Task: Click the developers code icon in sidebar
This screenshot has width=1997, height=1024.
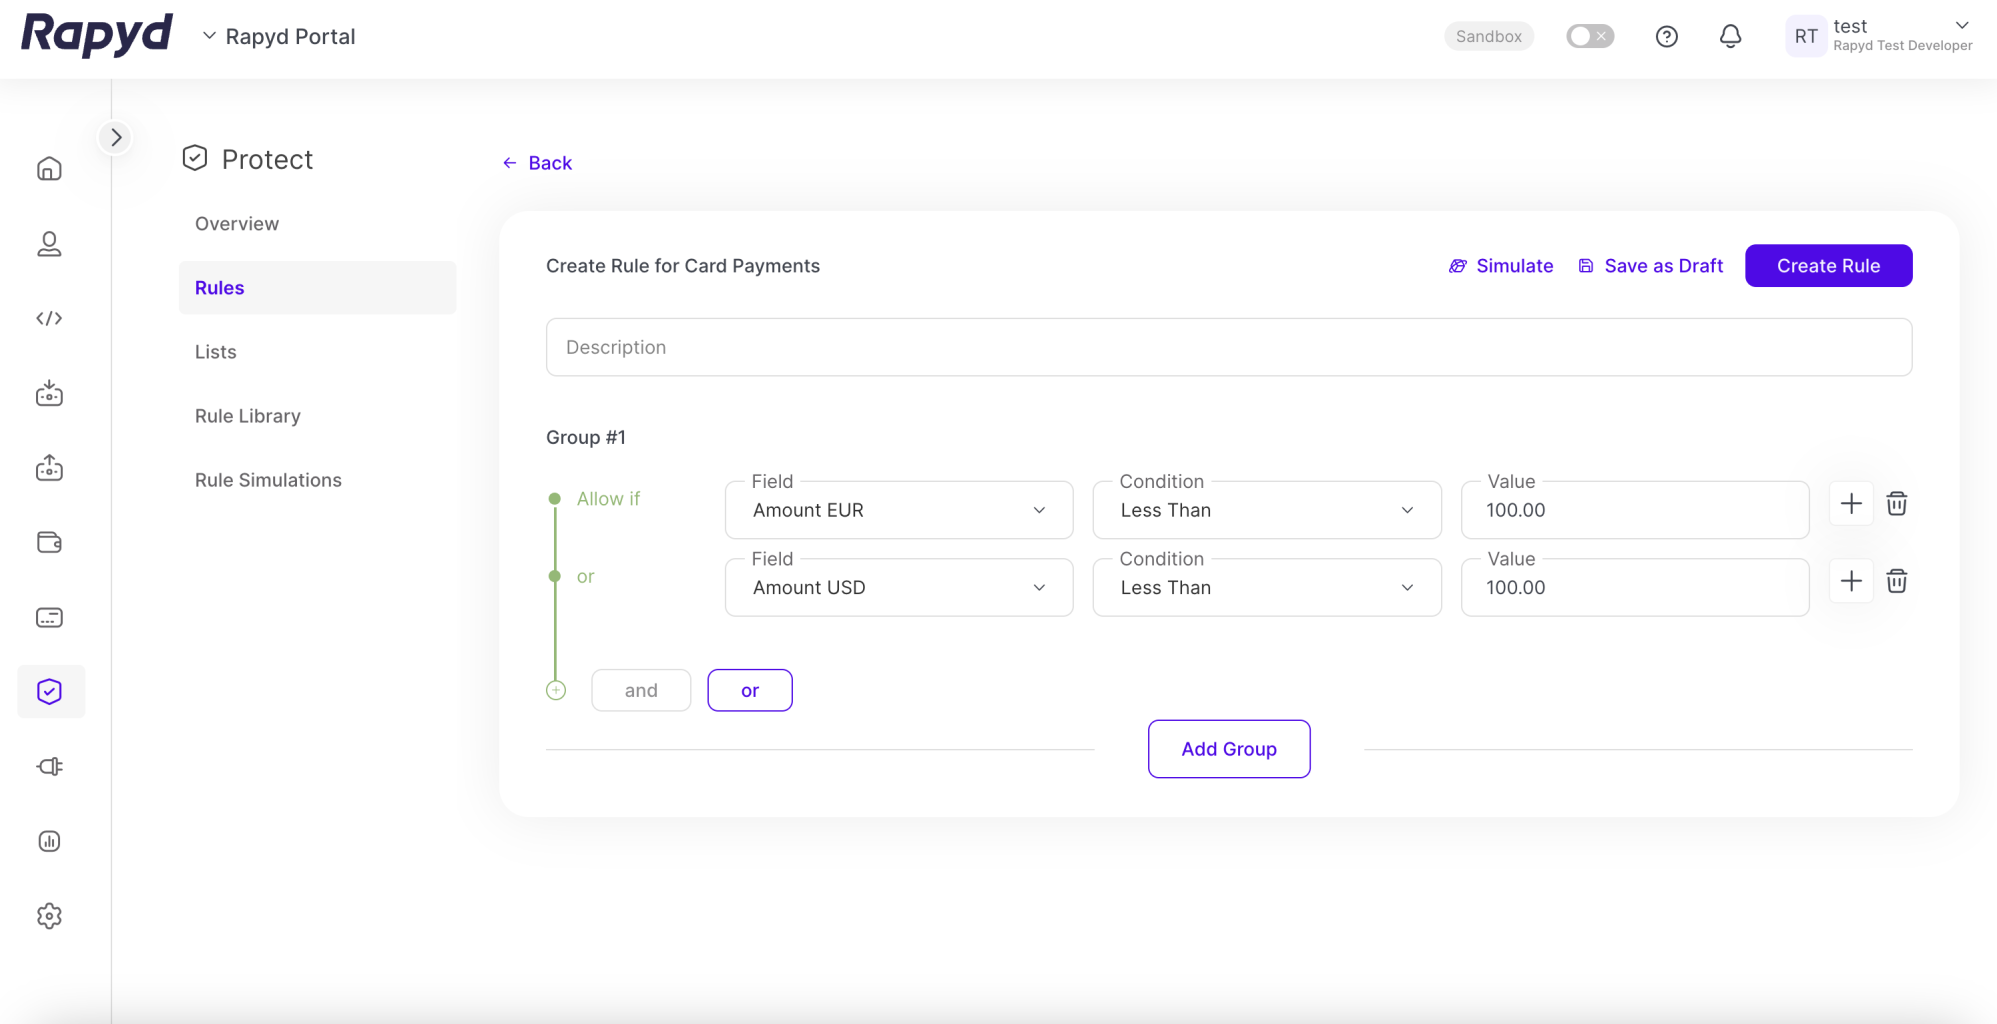Action: click(49, 318)
